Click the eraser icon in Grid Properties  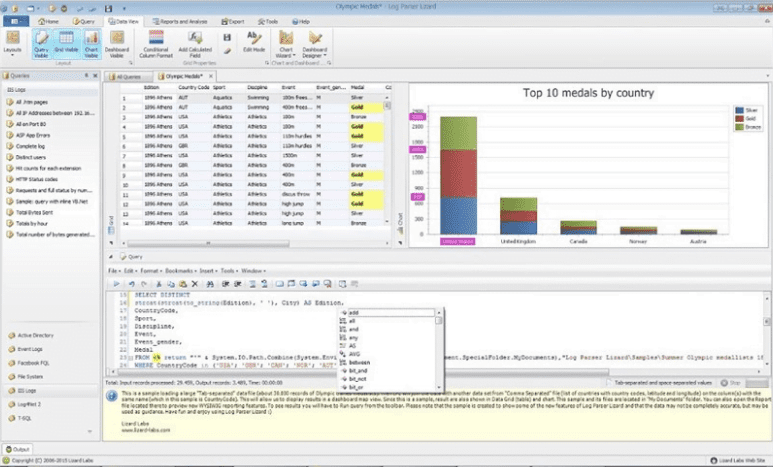pos(227,50)
